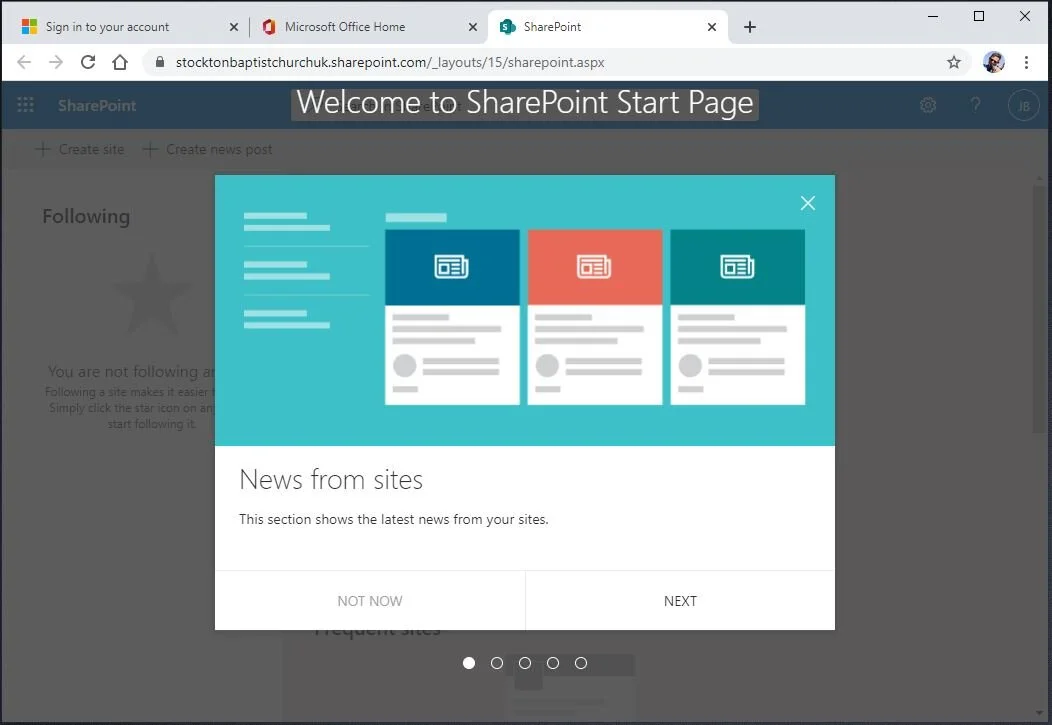Open a new browser tab
1052x725 pixels.
[750, 27]
